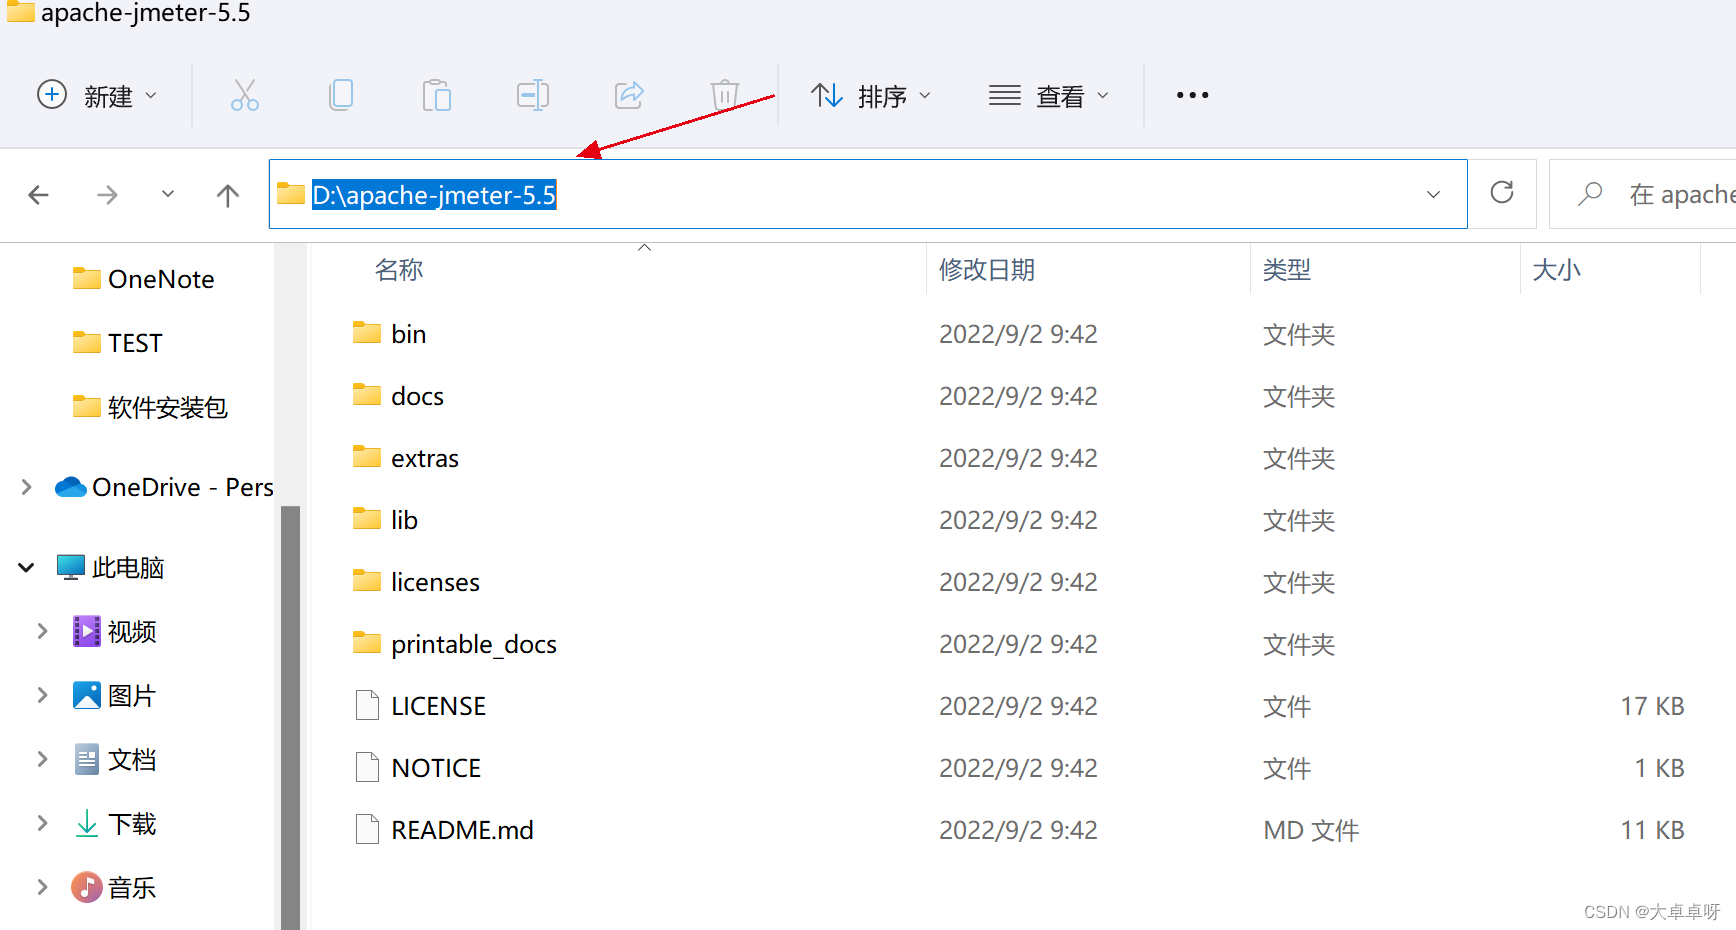Expand the Pictures (图片) node
This screenshot has height=930, width=1736.
point(42,695)
